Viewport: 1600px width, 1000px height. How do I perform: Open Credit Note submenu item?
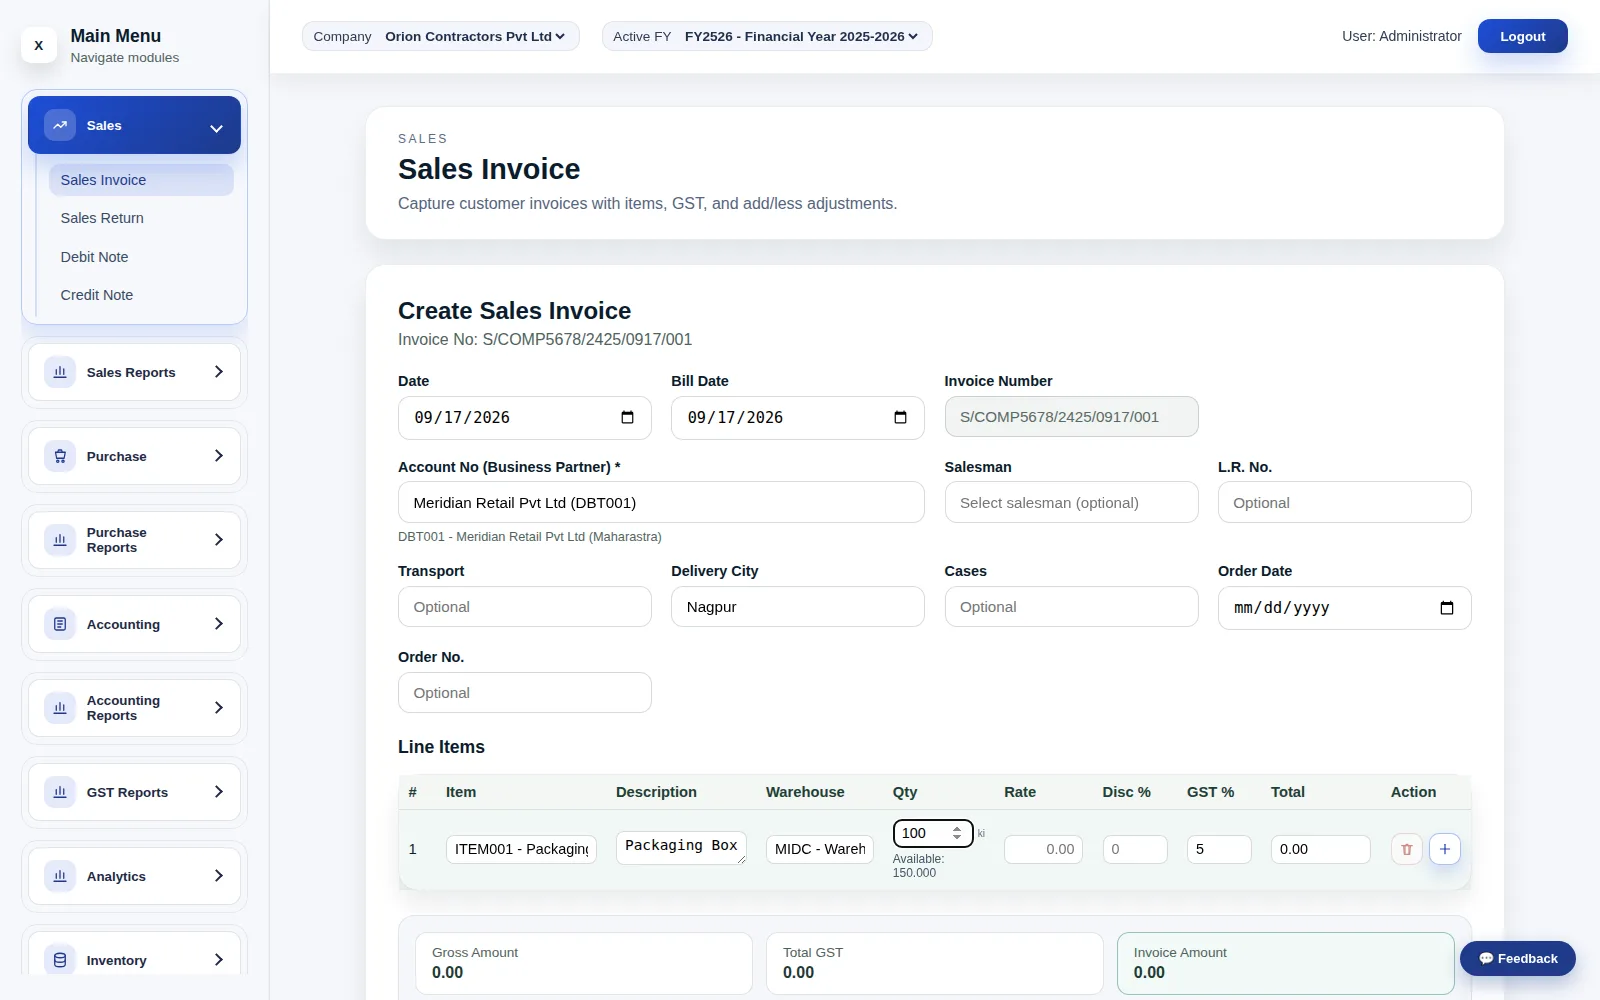pos(141,295)
